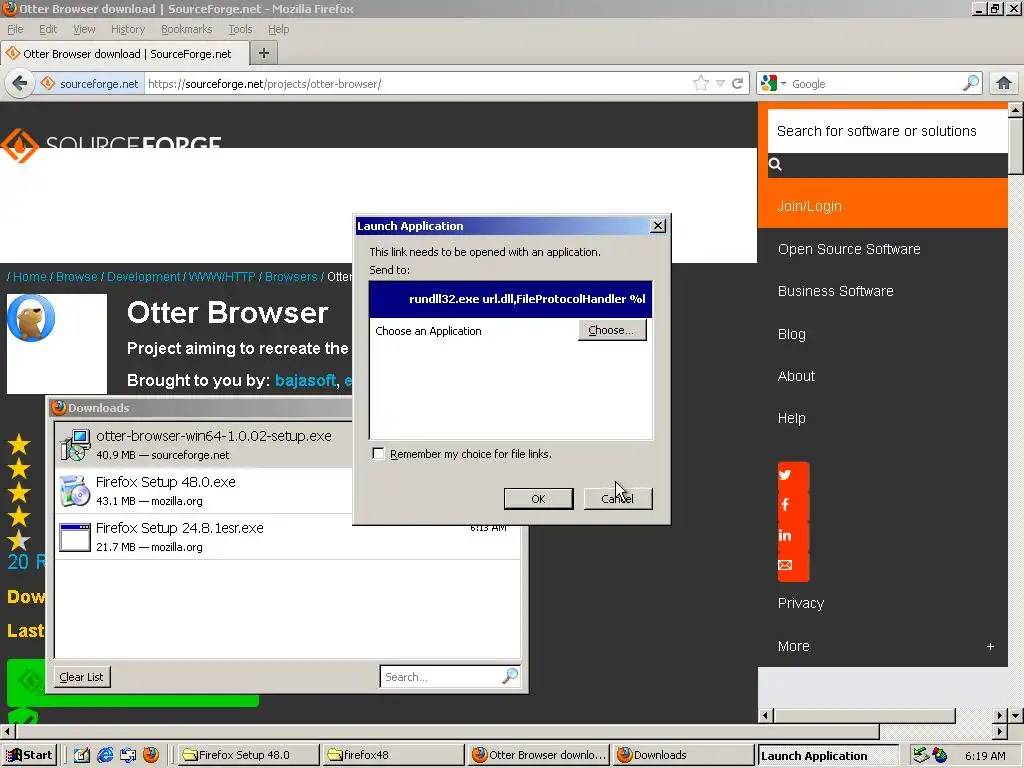Check Remember my choice for file links
Viewport: 1024px width, 768px height.
click(378, 453)
